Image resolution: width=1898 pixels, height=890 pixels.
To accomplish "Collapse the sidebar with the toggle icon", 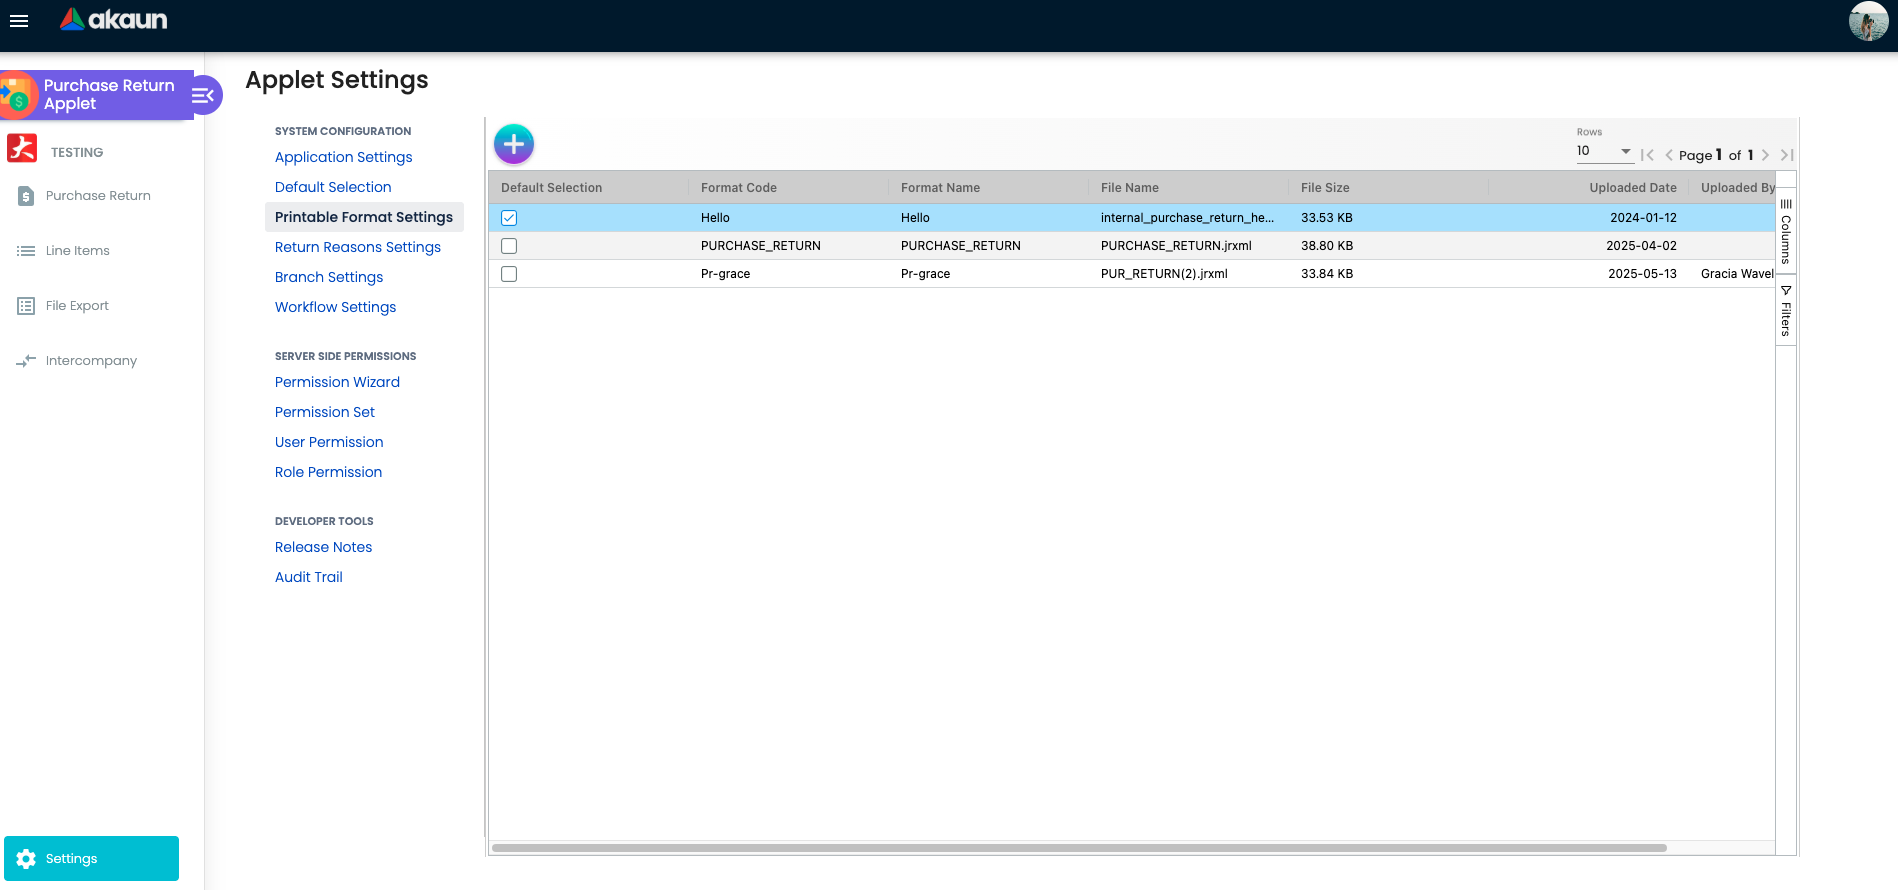I will (x=203, y=95).
